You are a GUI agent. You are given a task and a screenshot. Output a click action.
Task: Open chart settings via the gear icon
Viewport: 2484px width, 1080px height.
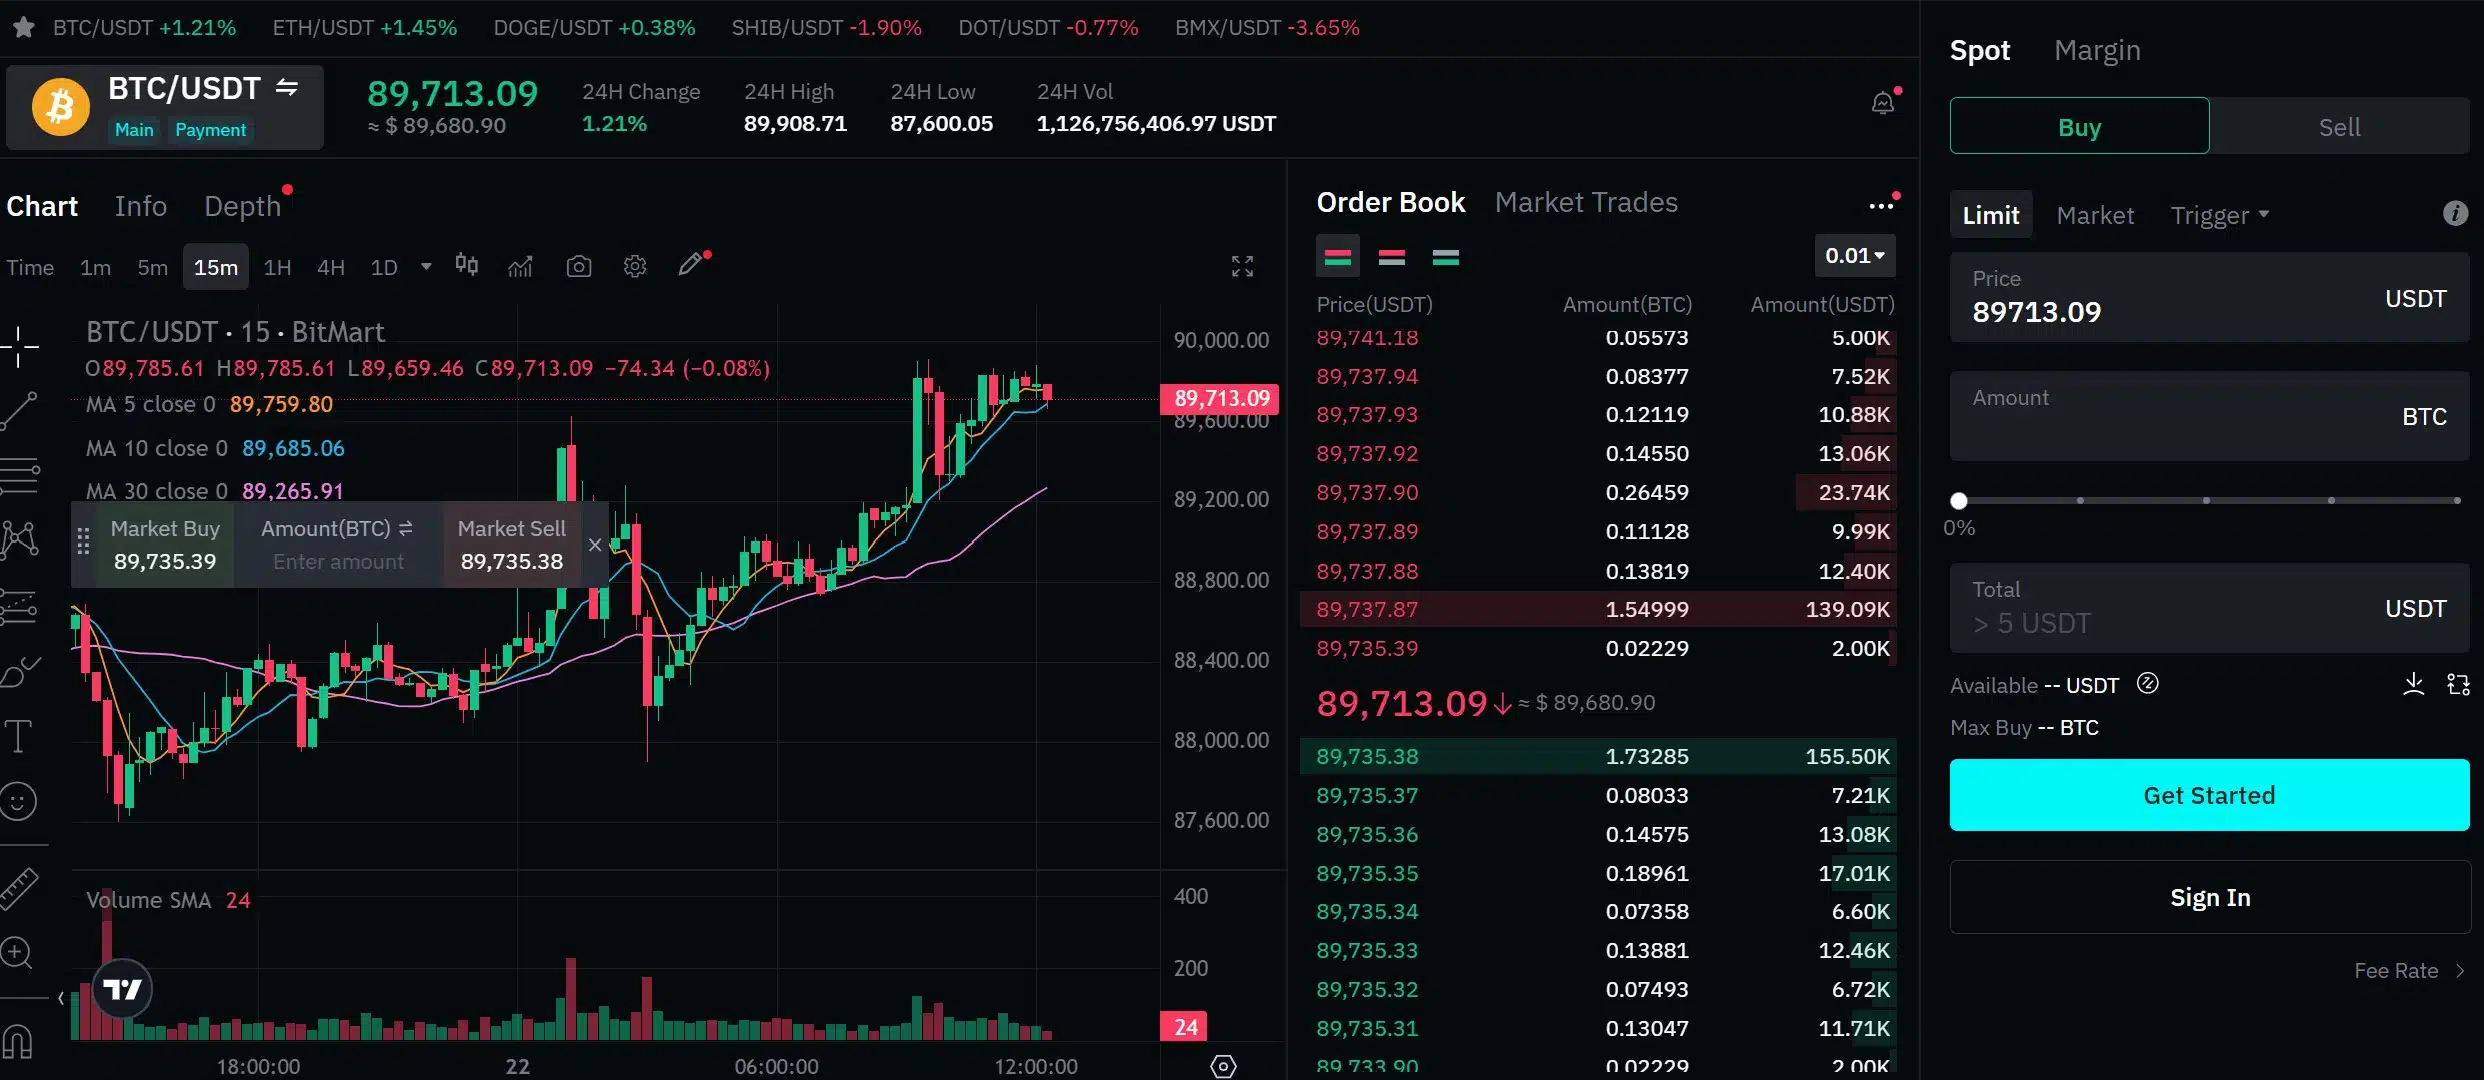pyautogui.click(x=634, y=266)
